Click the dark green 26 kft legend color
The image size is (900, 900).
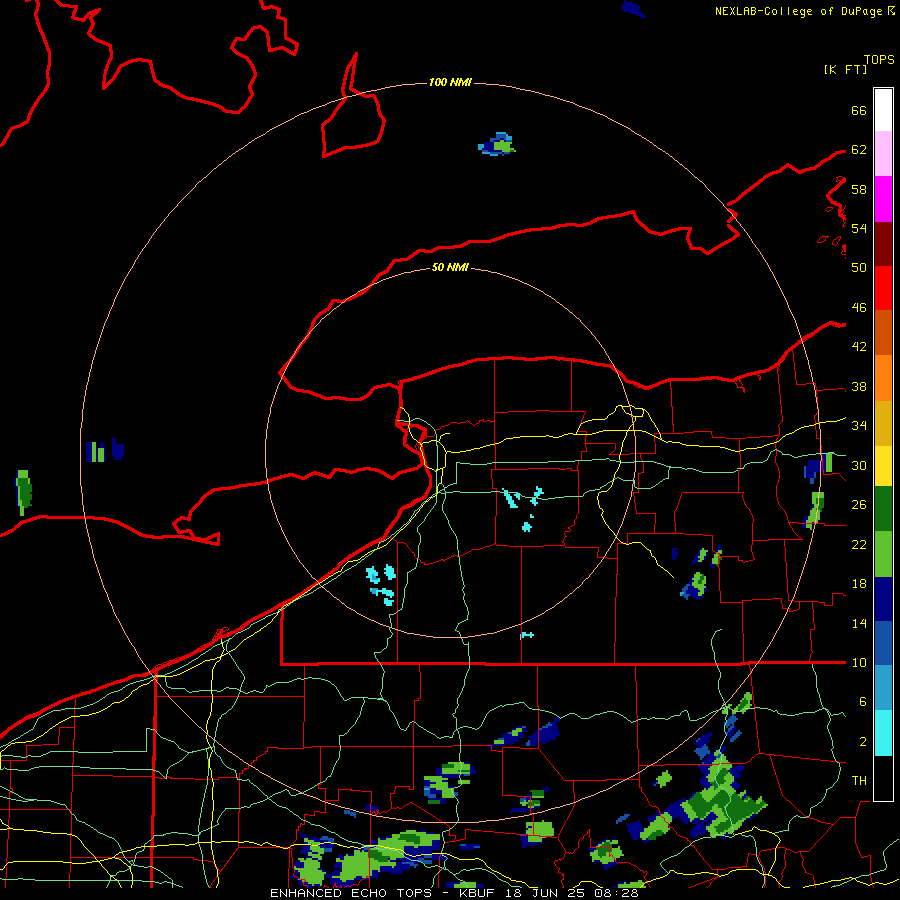point(883,509)
